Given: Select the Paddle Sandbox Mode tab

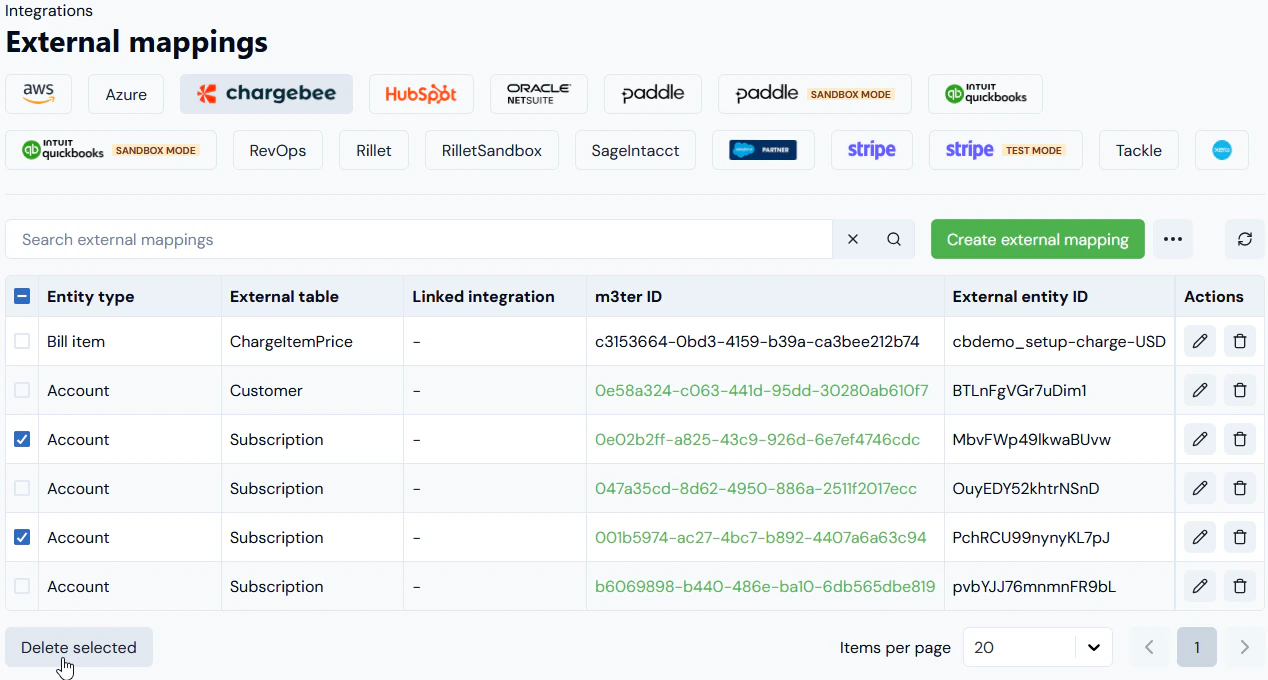Looking at the screenshot, I should tap(815, 94).
